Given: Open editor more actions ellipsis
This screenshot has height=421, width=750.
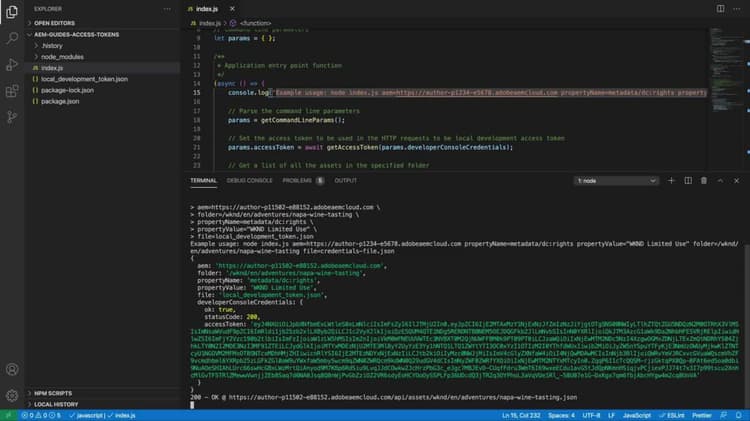Looking at the screenshot, I should coord(737,9).
